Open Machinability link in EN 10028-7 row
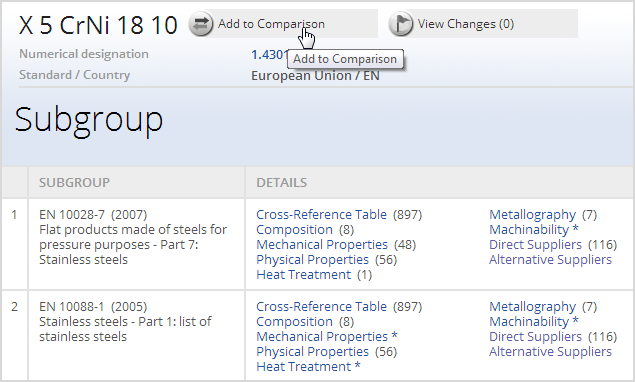The width and height of the screenshot is (635, 382). pyautogui.click(x=529, y=229)
